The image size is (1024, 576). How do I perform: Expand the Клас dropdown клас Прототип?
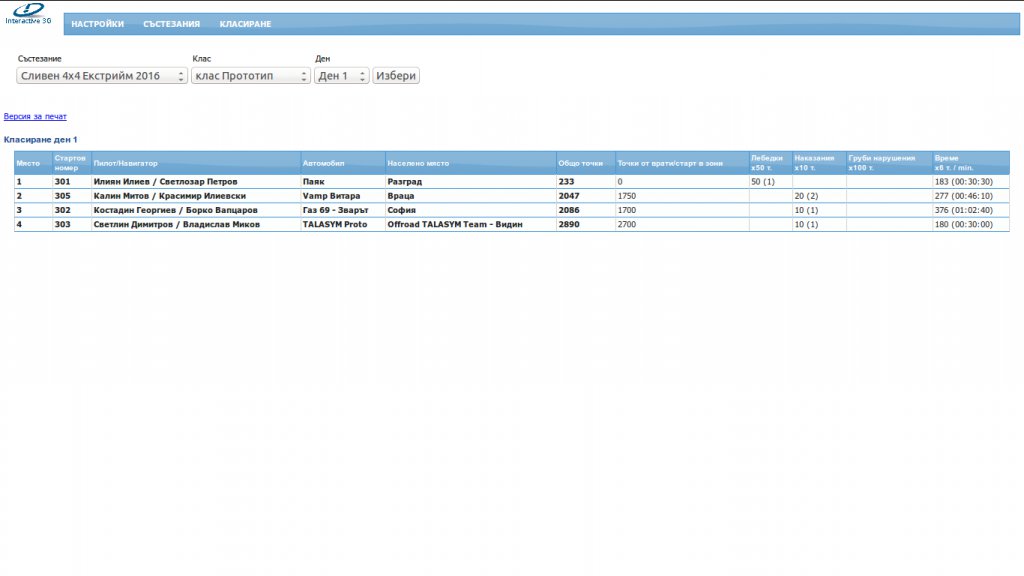251,76
